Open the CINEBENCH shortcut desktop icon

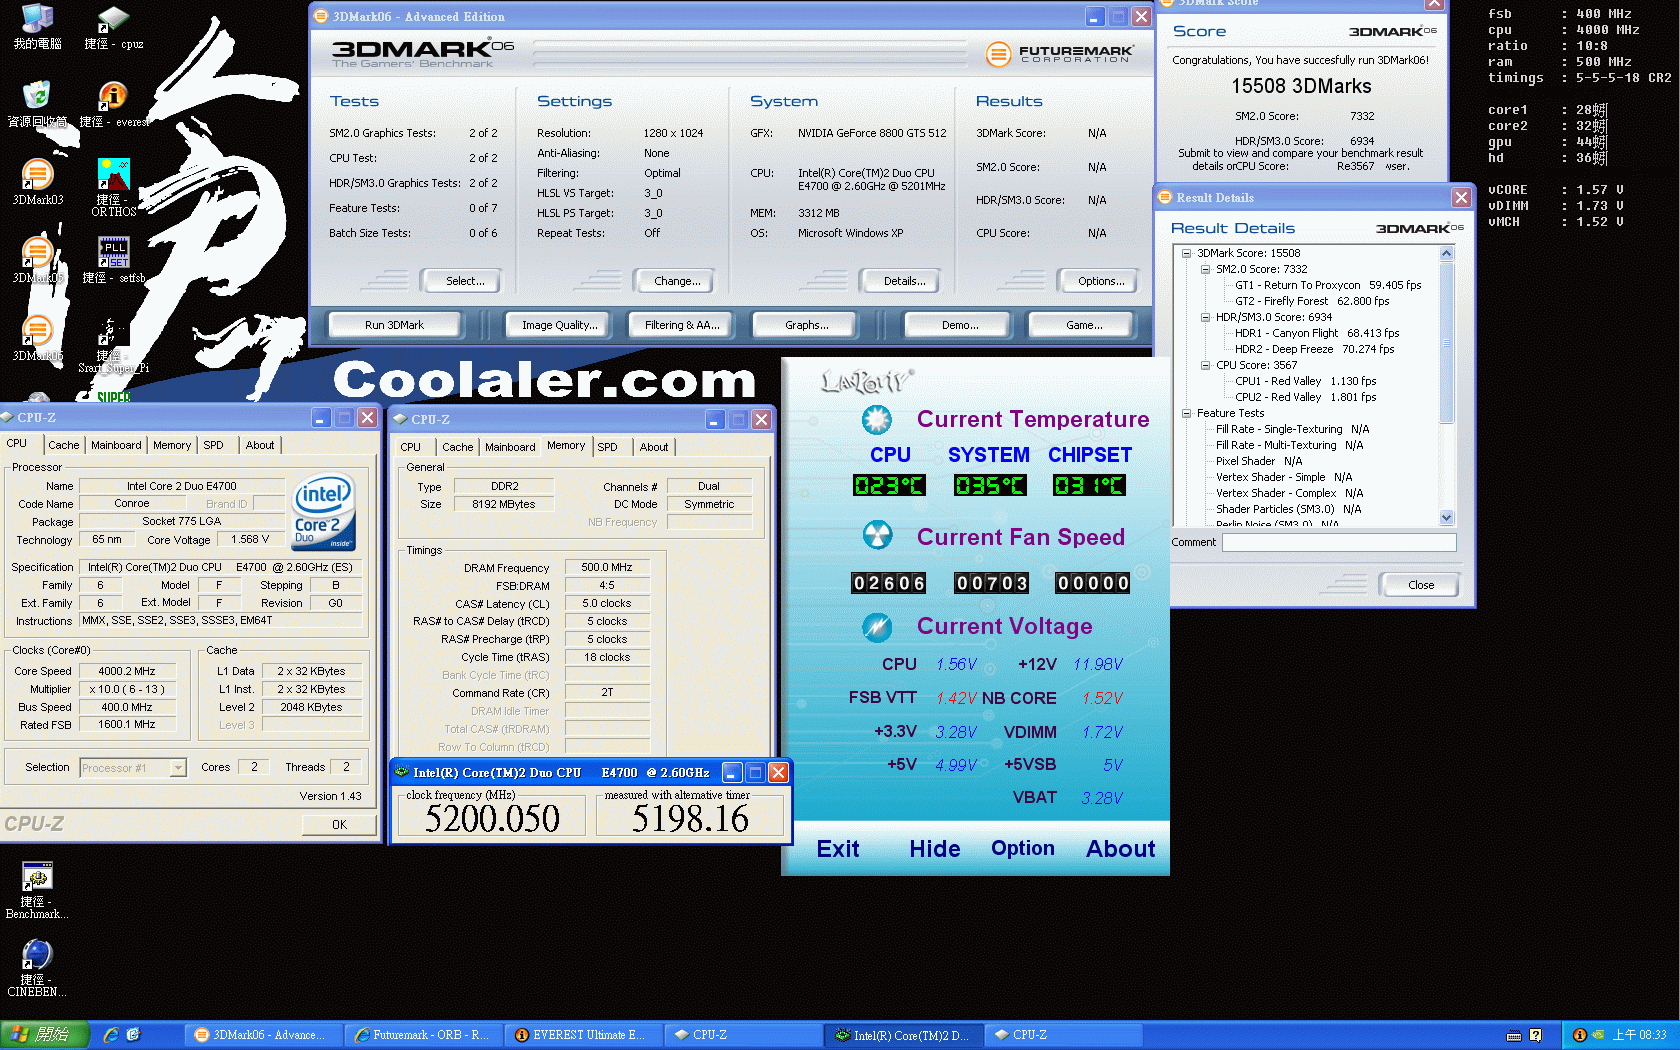pos(37,968)
